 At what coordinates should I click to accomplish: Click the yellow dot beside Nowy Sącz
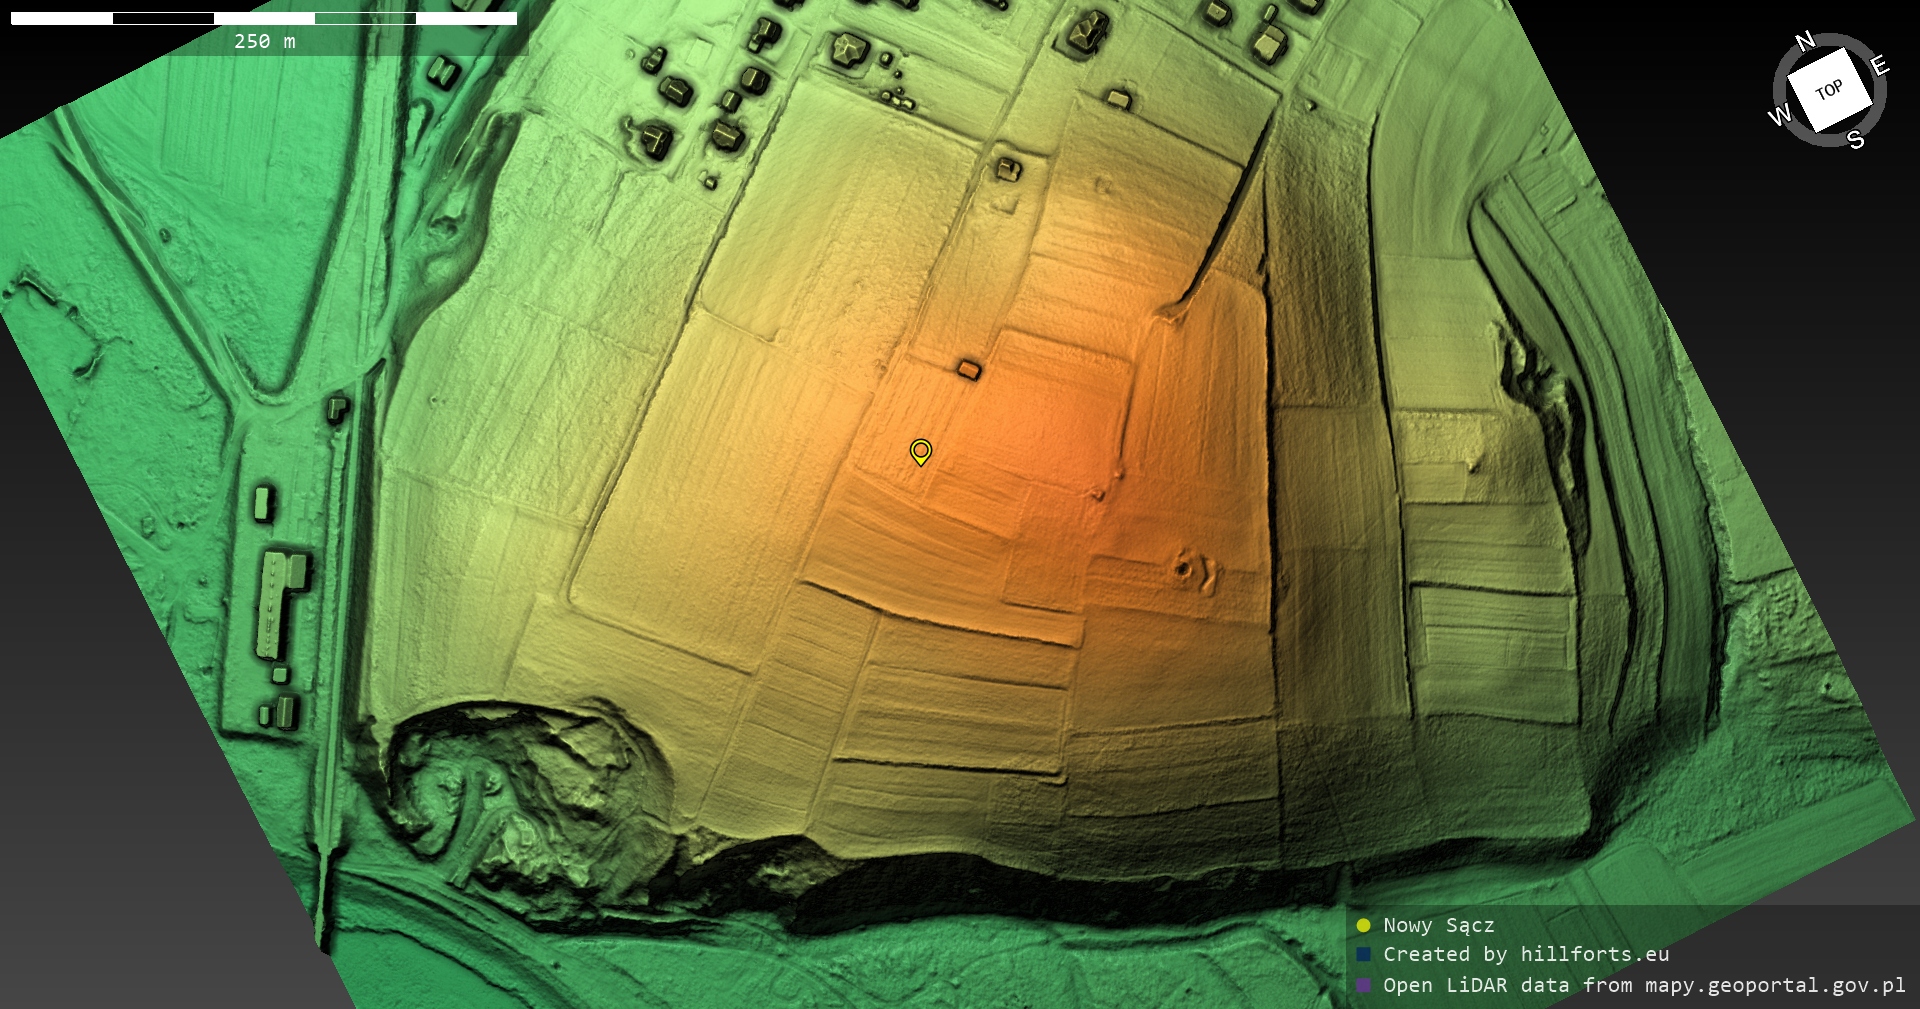click(1363, 925)
